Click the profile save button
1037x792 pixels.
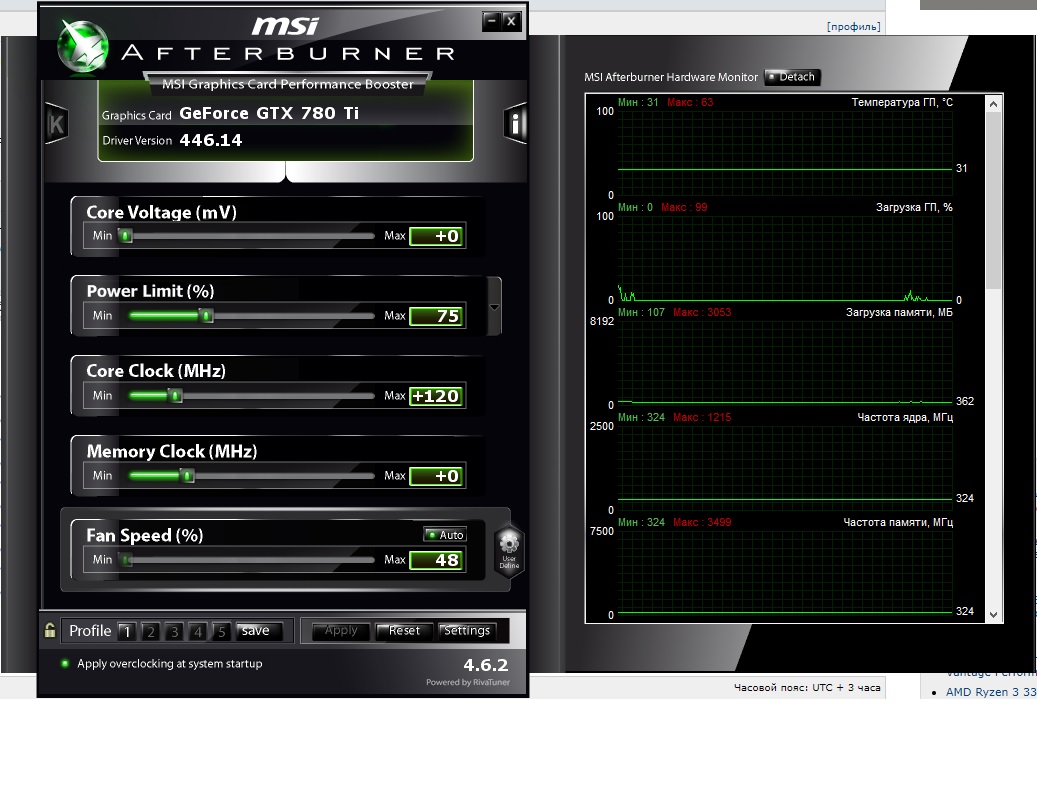259,631
